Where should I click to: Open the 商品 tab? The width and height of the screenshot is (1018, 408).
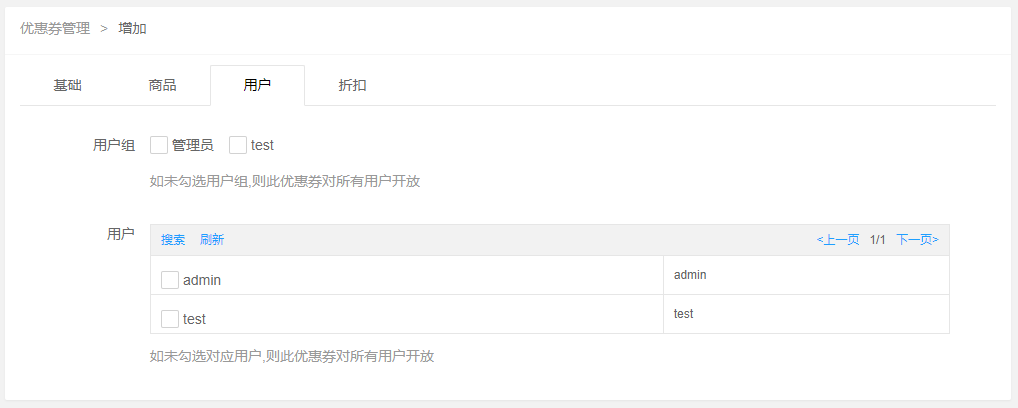click(162, 85)
